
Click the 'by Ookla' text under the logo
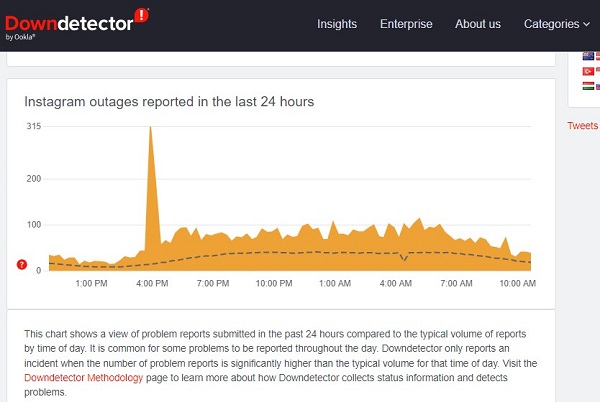(20, 37)
